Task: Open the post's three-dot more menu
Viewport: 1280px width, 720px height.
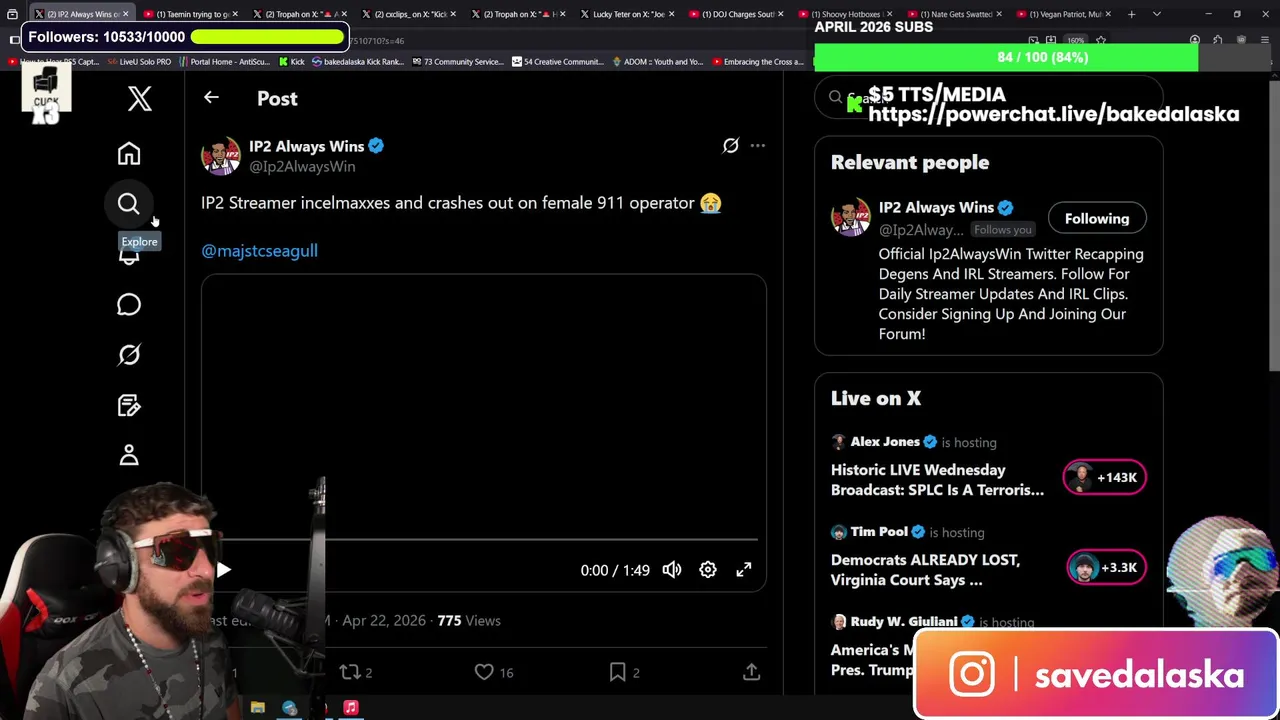Action: coord(758,146)
